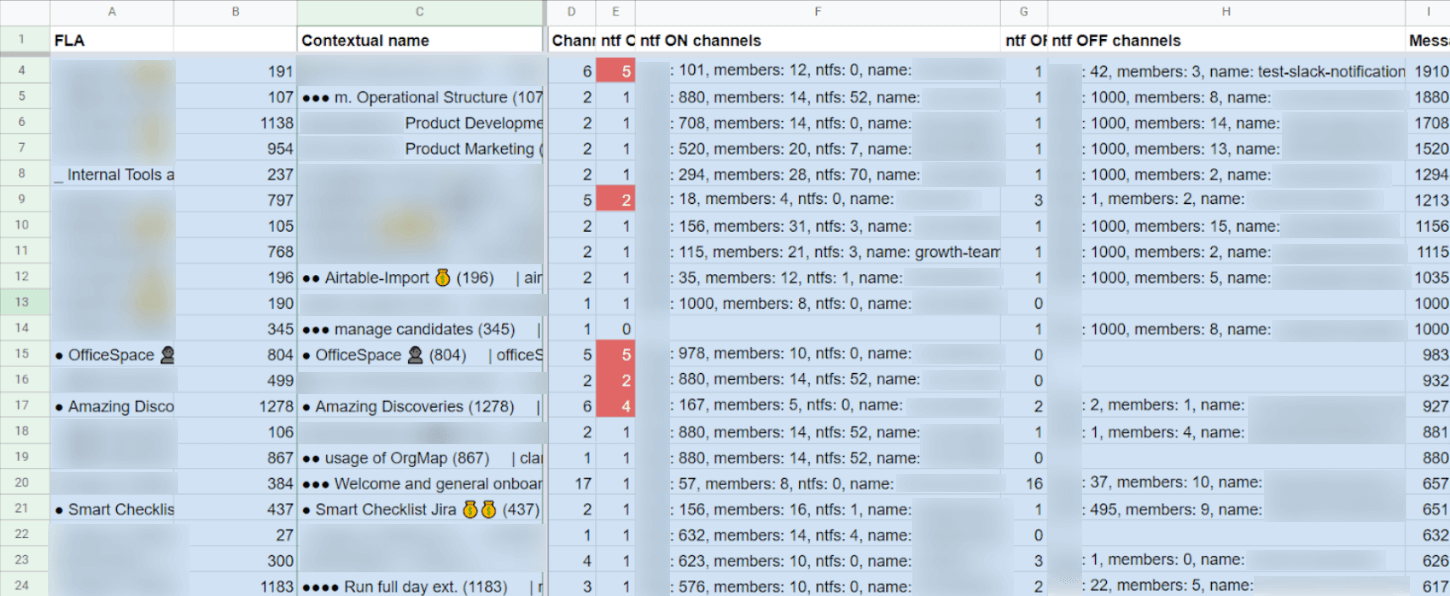Select column A header
Screen dimensions: 1450x596
click(x=111, y=12)
